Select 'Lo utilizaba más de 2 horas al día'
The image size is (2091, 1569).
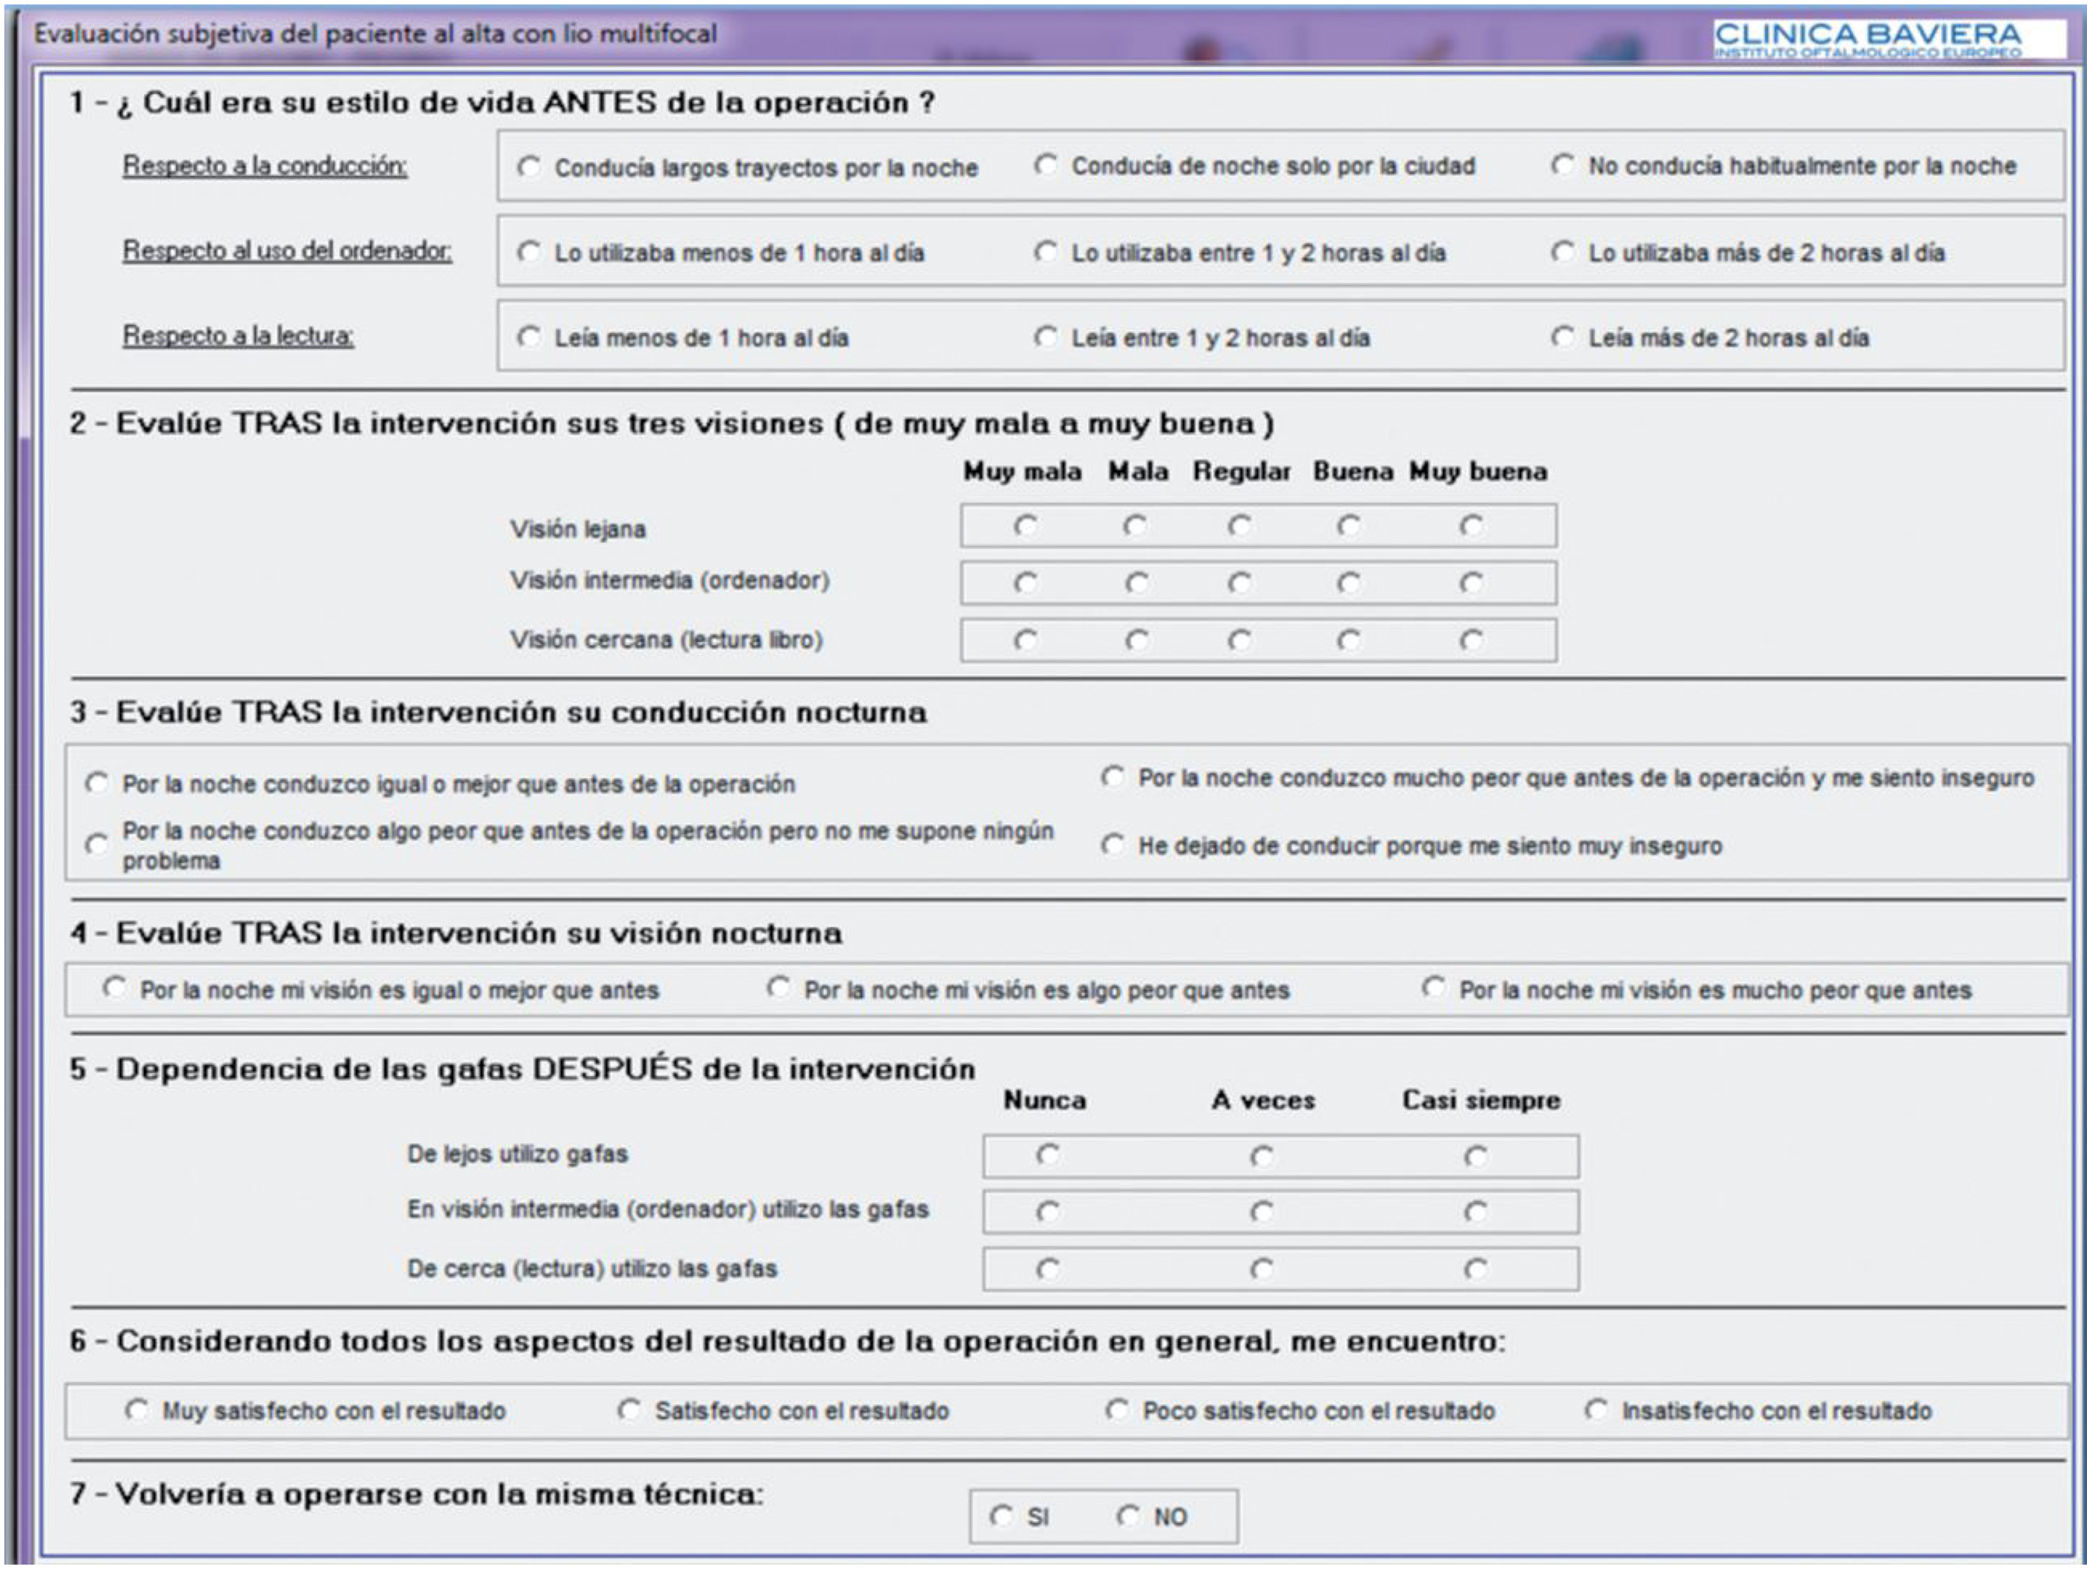point(1562,252)
